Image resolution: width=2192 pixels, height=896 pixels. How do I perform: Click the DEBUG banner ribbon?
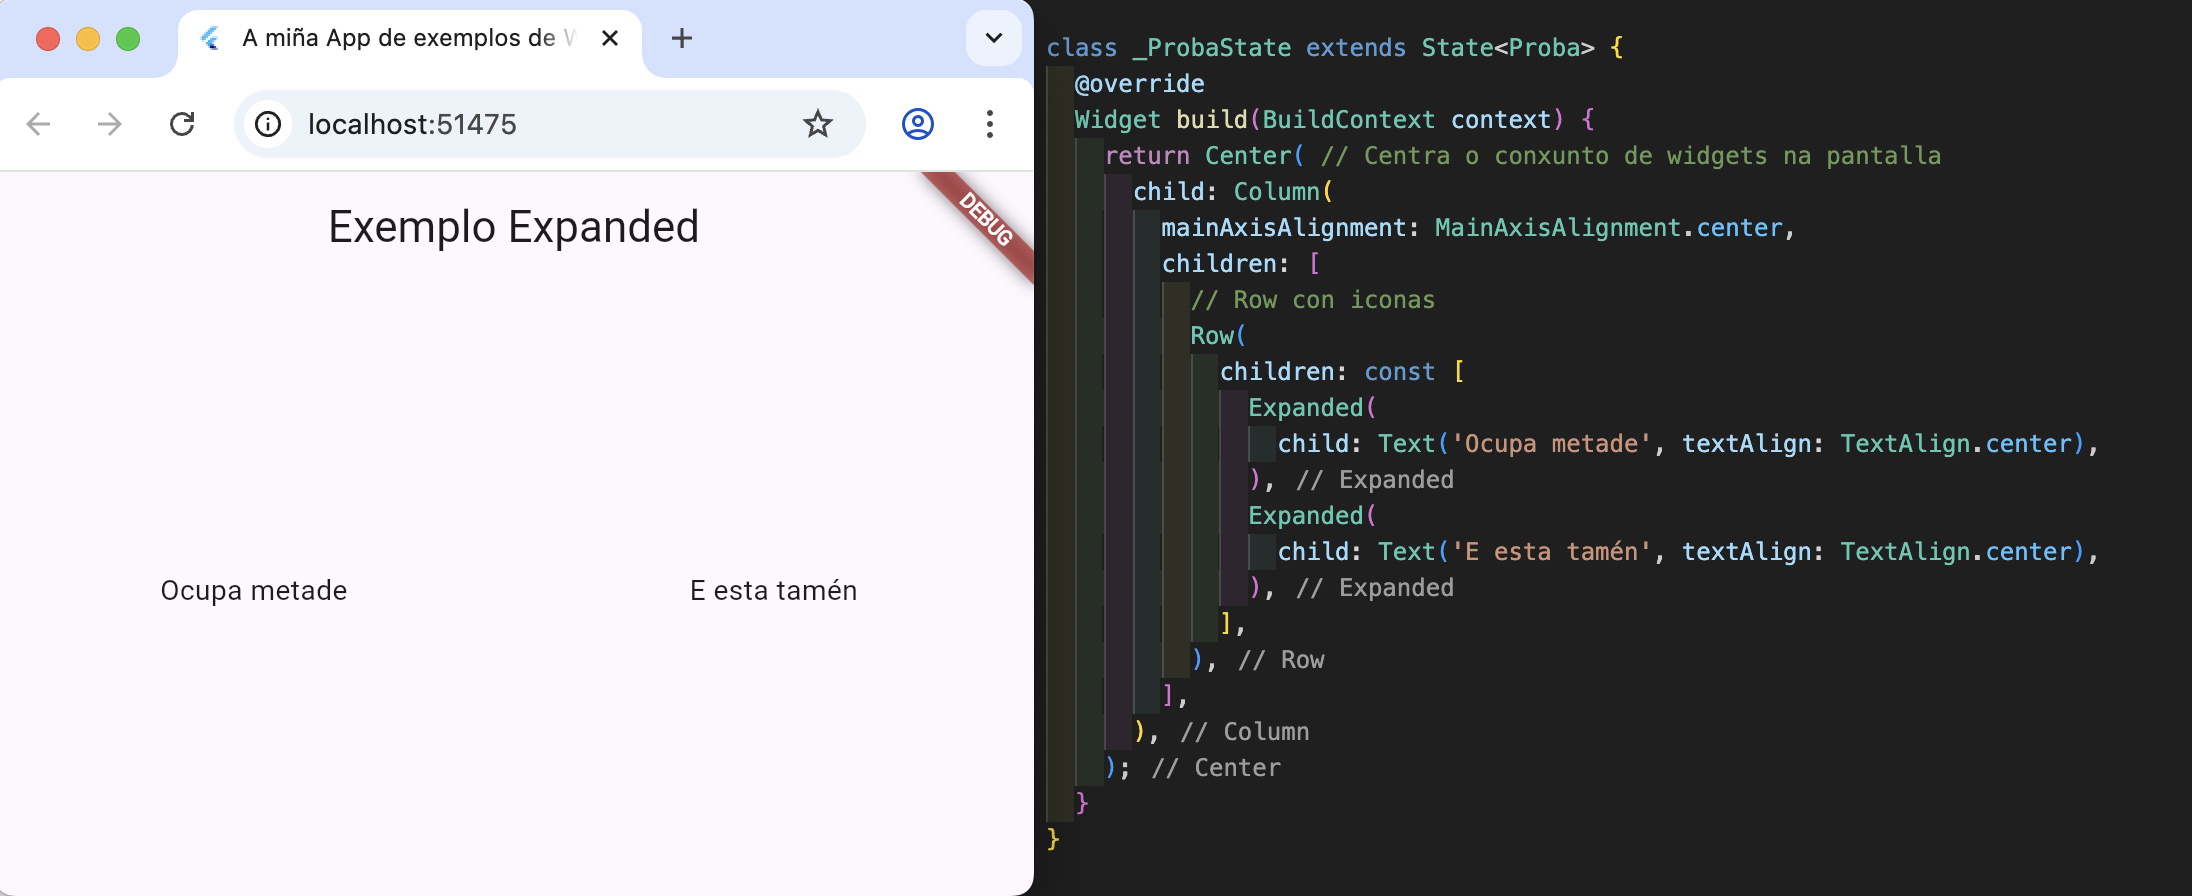click(x=986, y=220)
